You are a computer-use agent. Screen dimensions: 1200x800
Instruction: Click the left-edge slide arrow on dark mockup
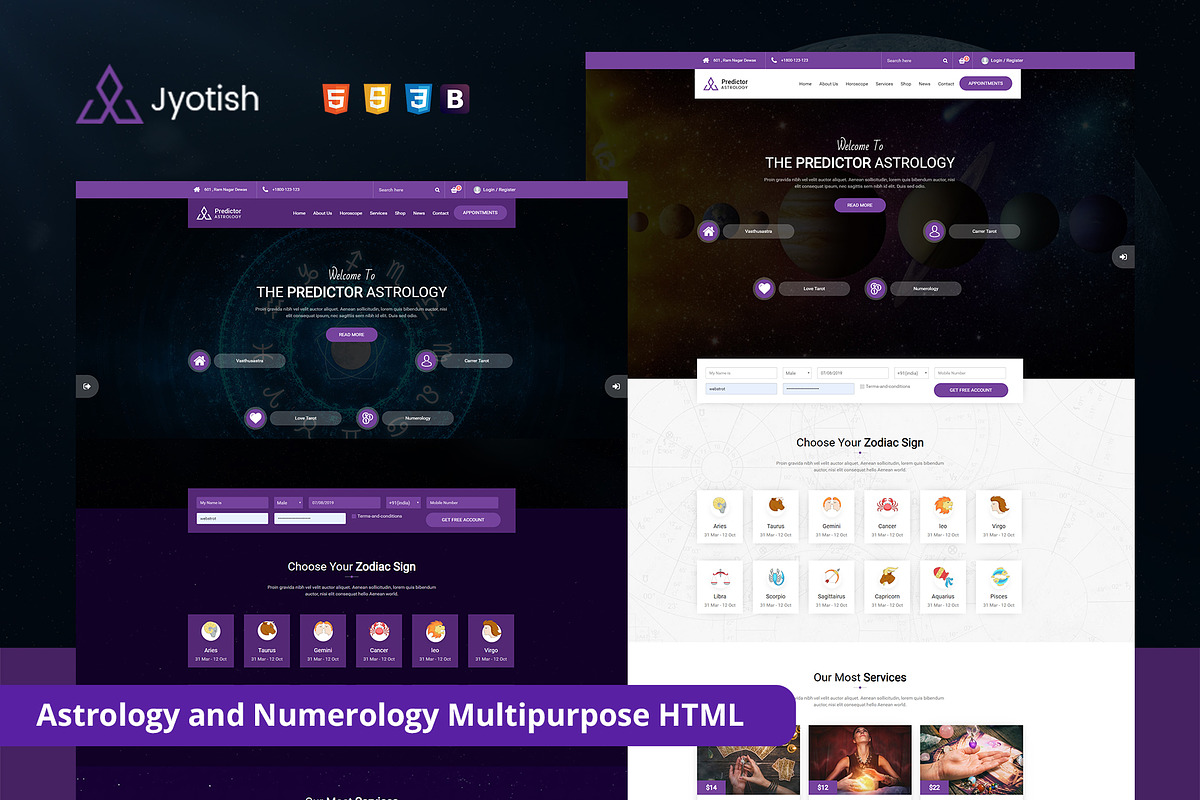87,385
